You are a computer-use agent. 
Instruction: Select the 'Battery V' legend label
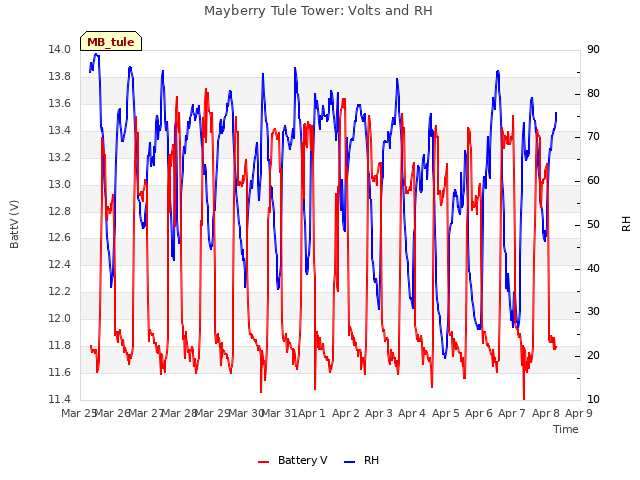pyautogui.click(x=302, y=460)
